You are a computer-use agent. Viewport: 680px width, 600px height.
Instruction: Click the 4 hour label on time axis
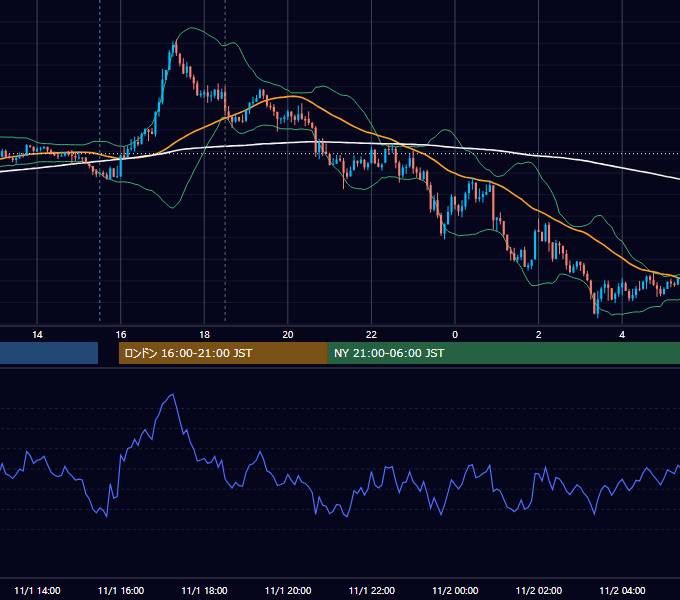622,335
